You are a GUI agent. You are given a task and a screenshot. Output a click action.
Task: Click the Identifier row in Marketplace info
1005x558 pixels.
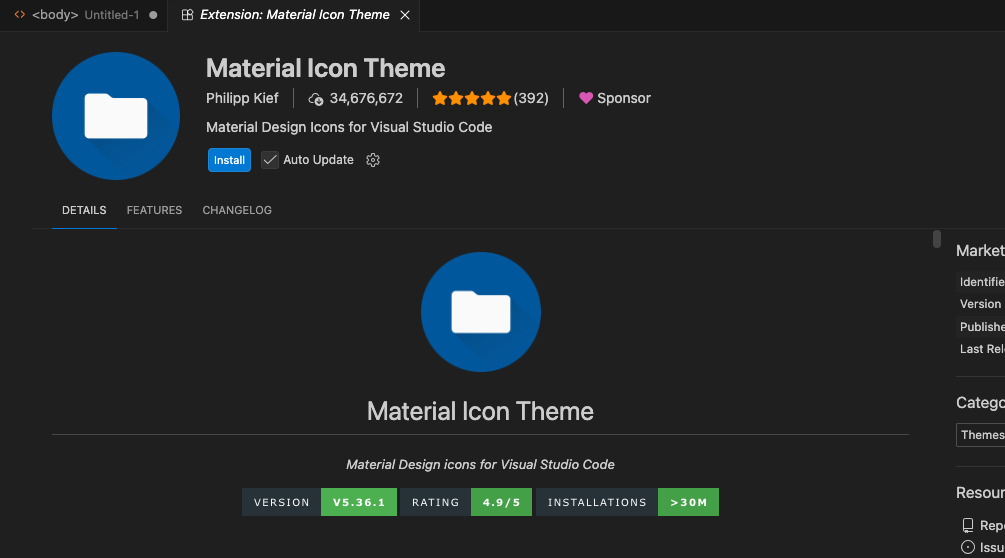981,282
